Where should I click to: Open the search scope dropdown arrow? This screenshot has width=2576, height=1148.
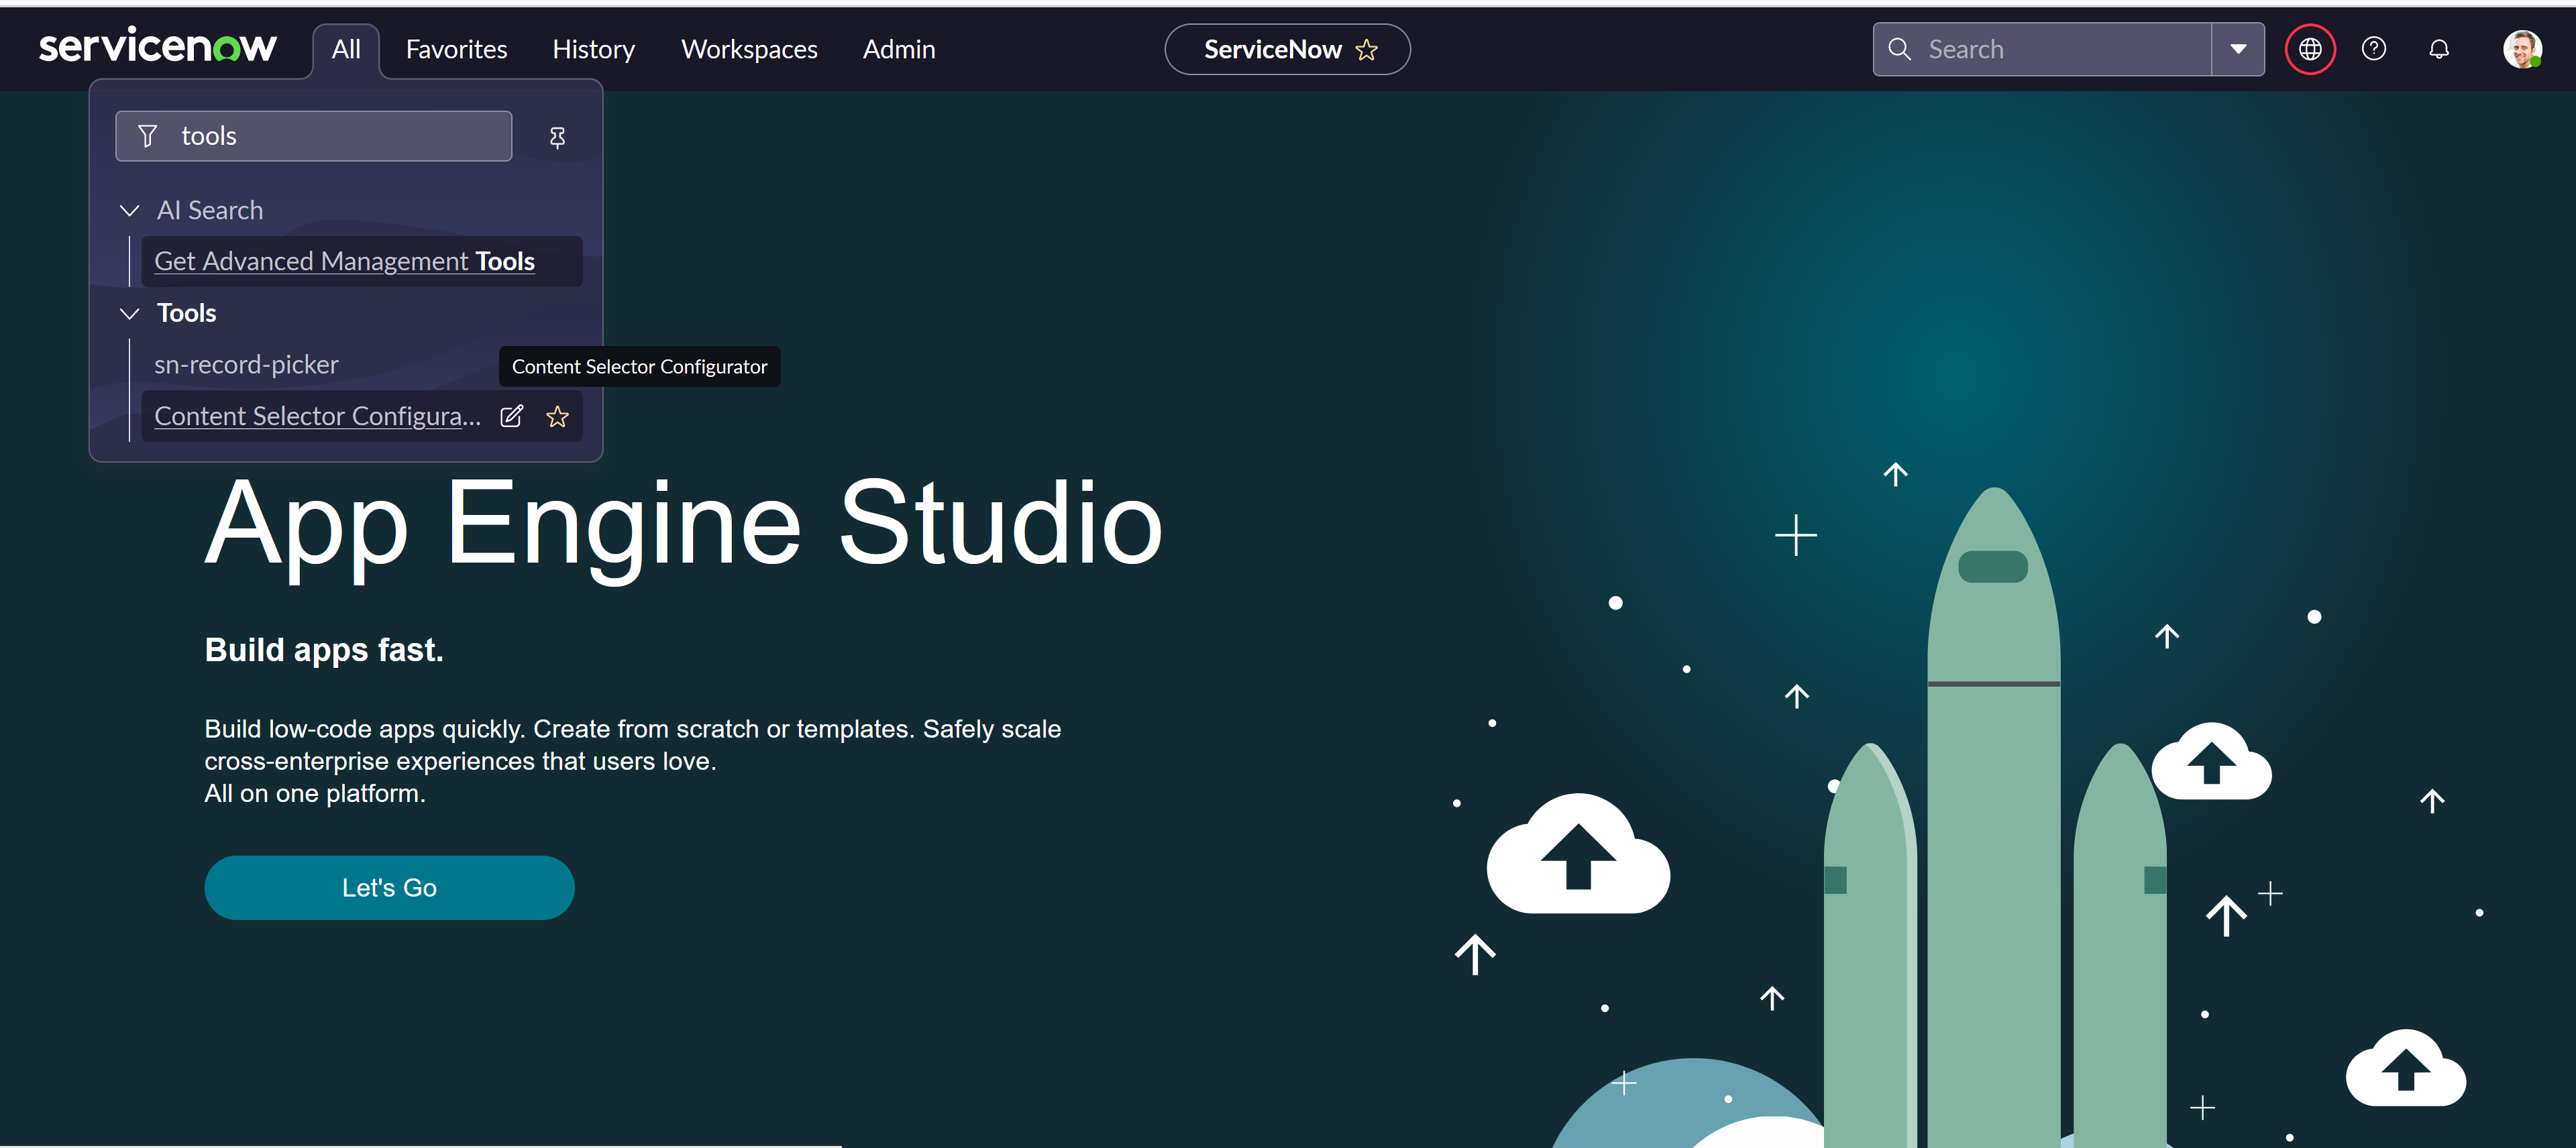(2237, 49)
